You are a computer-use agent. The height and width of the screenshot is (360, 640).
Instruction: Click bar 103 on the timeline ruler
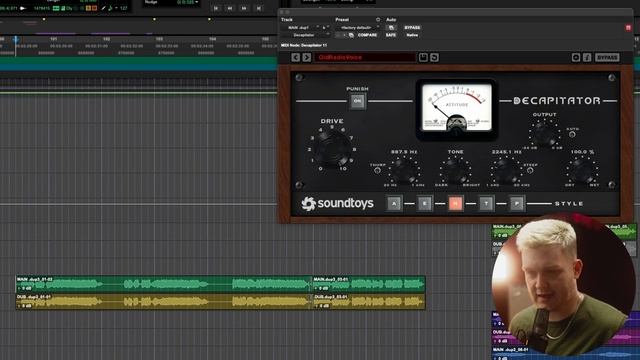[159, 39]
